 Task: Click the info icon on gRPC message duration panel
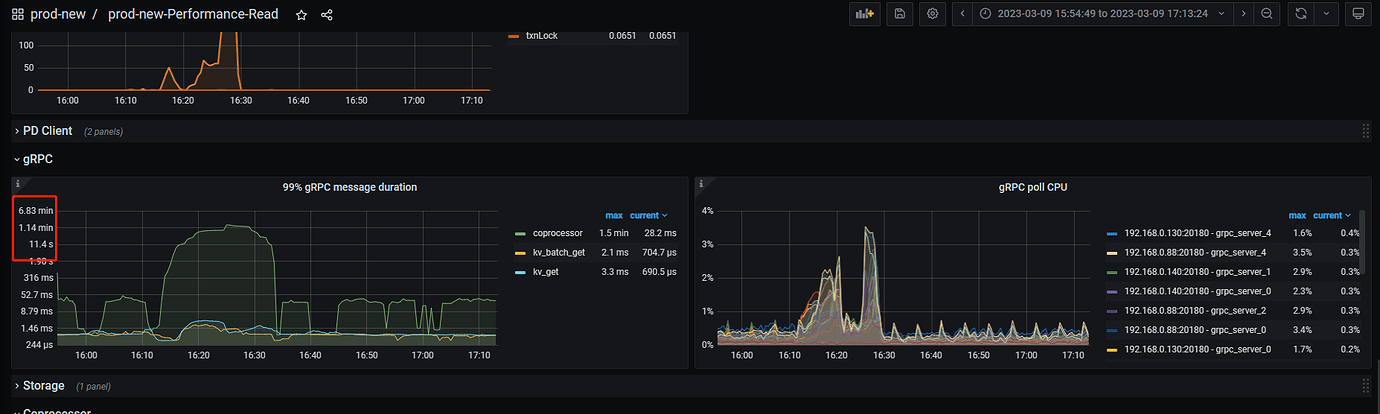tap(18, 184)
